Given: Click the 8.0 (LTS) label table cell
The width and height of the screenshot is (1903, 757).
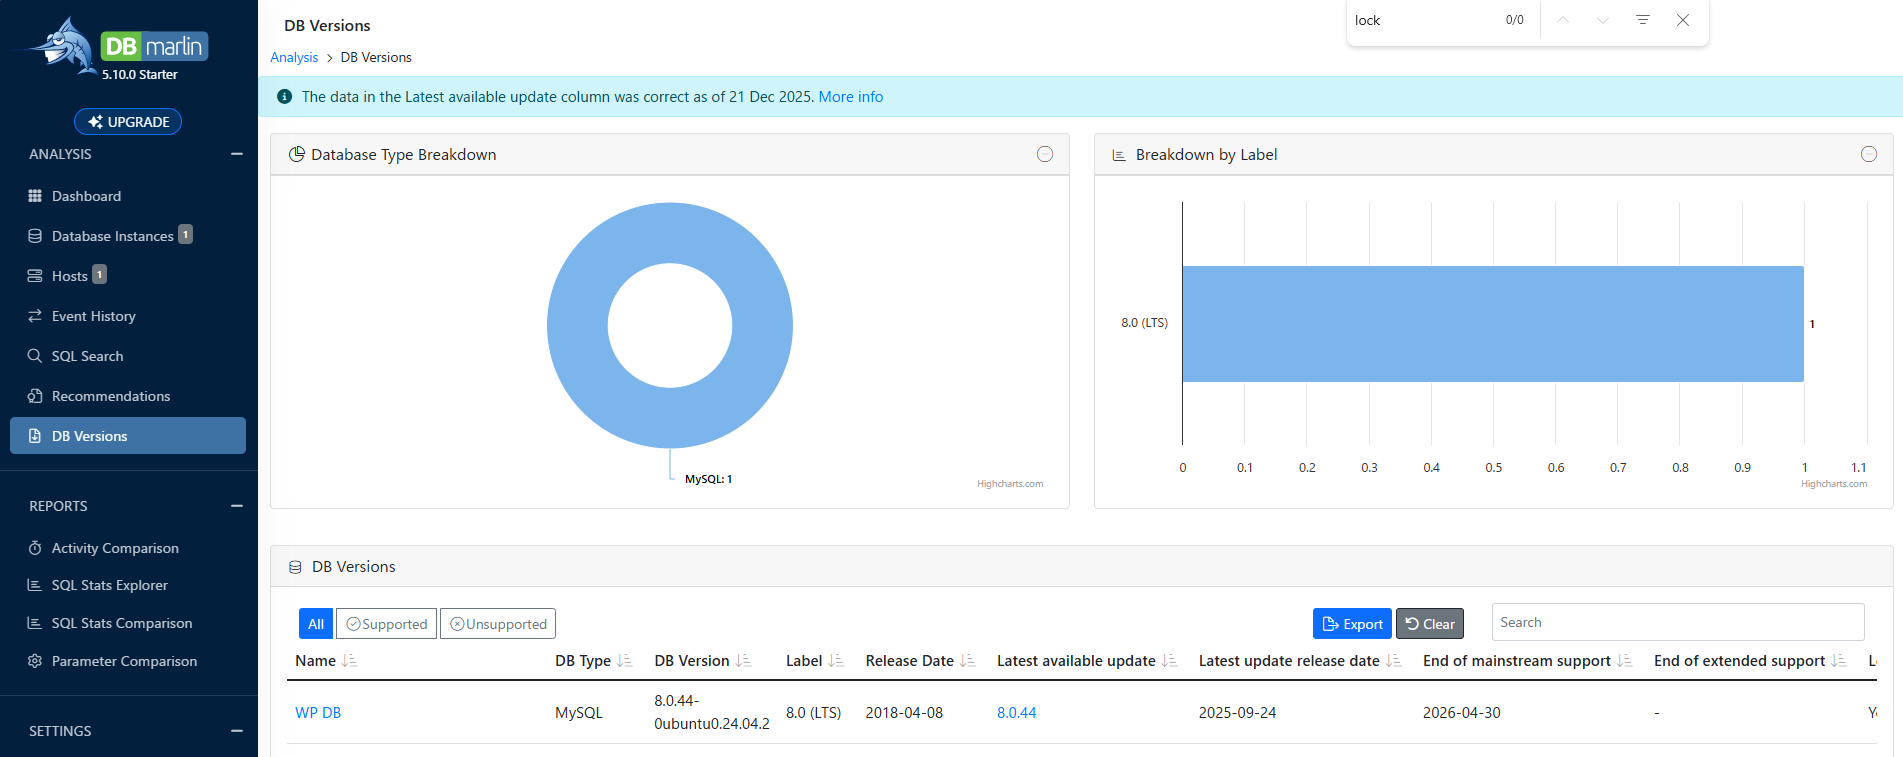Looking at the screenshot, I should 813,713.
